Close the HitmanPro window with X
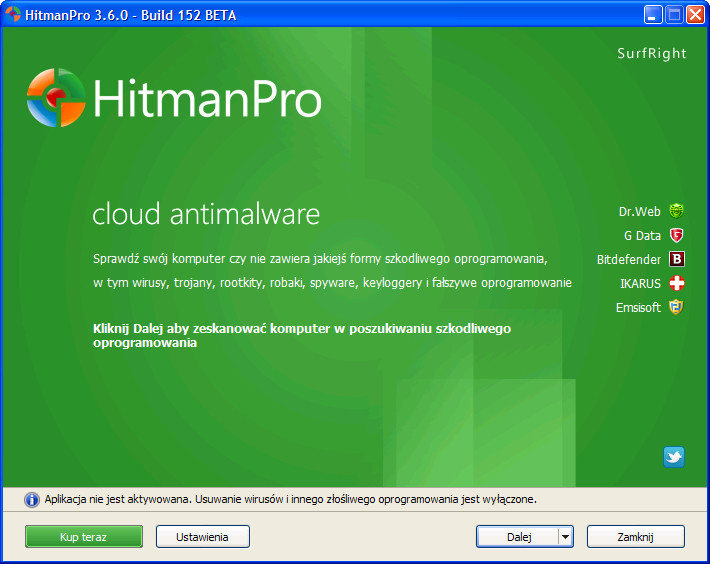Viewport: 710px width, 564px height. 695,15
